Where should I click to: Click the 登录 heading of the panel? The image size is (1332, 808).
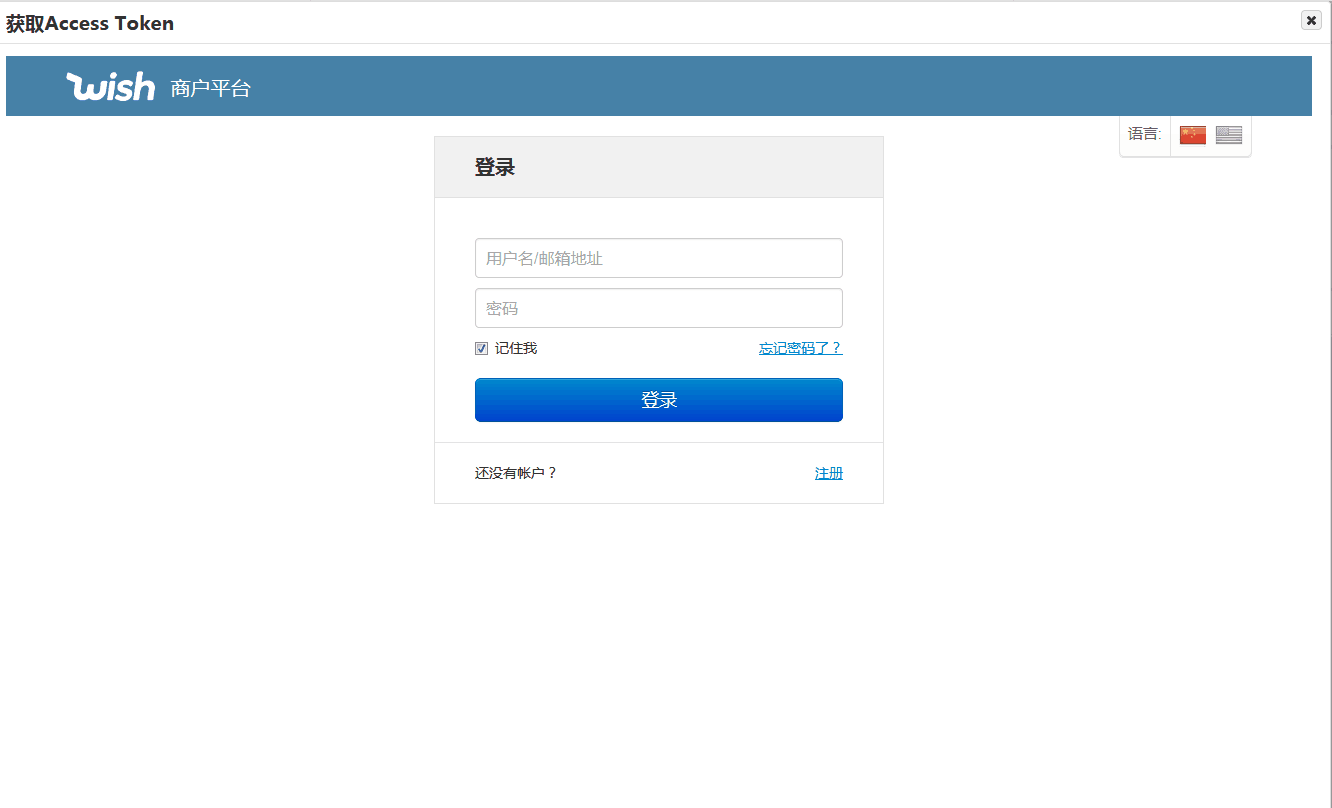494,167
